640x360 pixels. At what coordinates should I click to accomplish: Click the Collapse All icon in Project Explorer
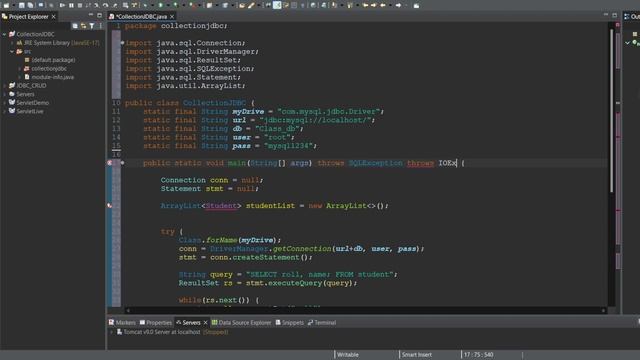(x=75, y=26)
